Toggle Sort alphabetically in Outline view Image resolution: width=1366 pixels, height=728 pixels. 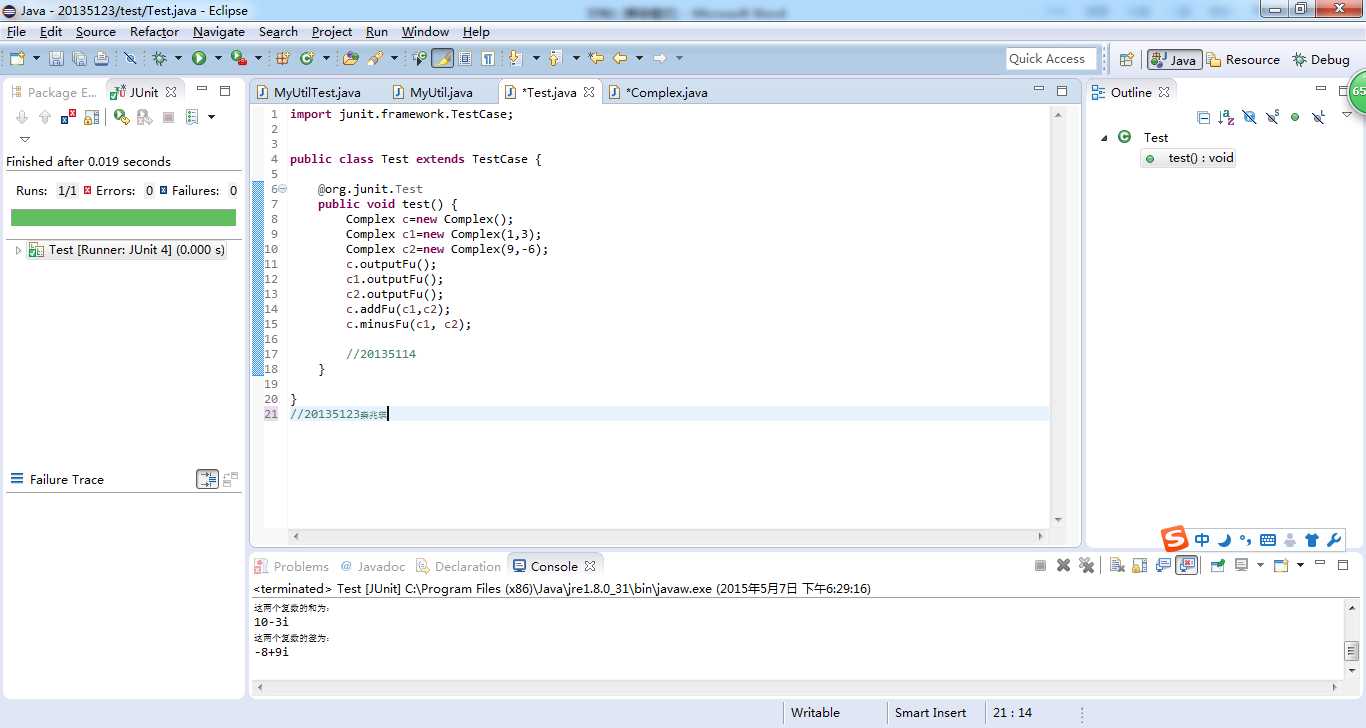(1226, 117)
